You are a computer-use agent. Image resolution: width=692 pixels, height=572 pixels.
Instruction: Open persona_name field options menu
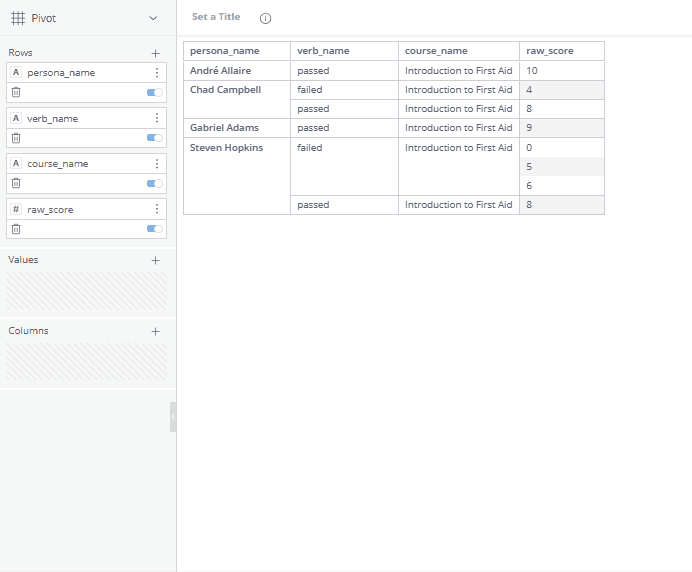(x=157, y=73)
